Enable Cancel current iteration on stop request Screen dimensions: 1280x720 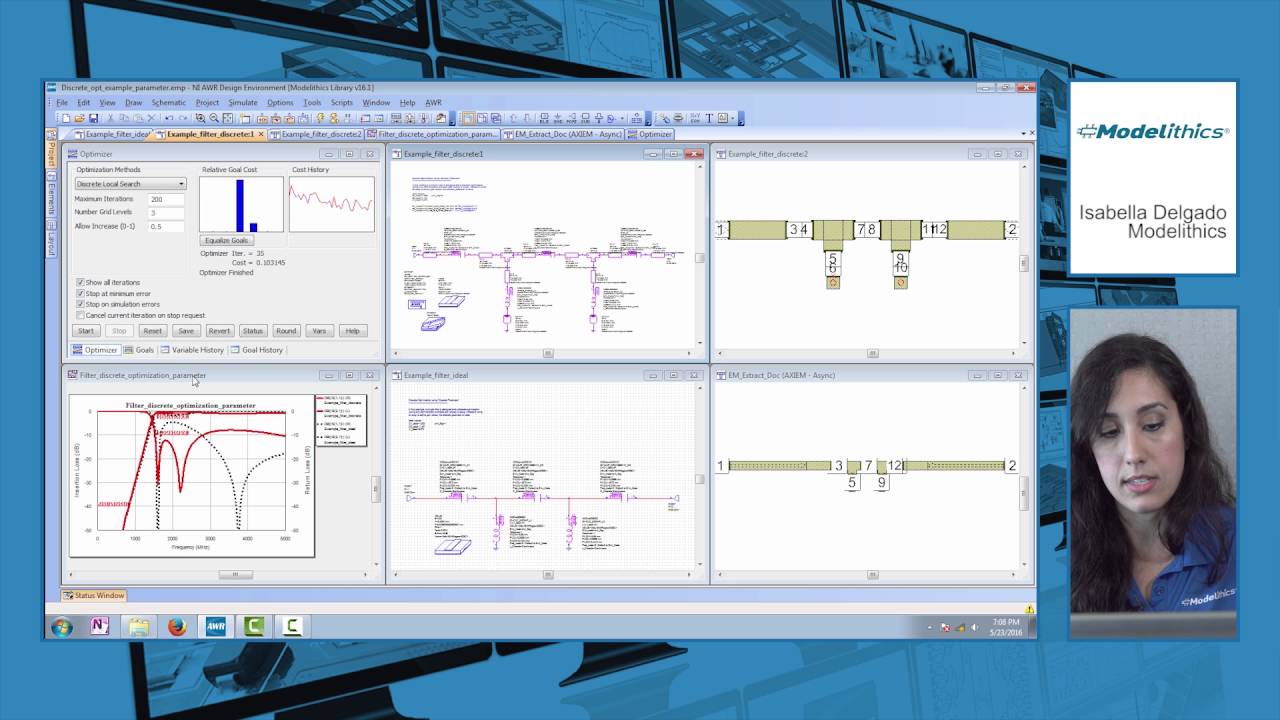pos(80,315)
